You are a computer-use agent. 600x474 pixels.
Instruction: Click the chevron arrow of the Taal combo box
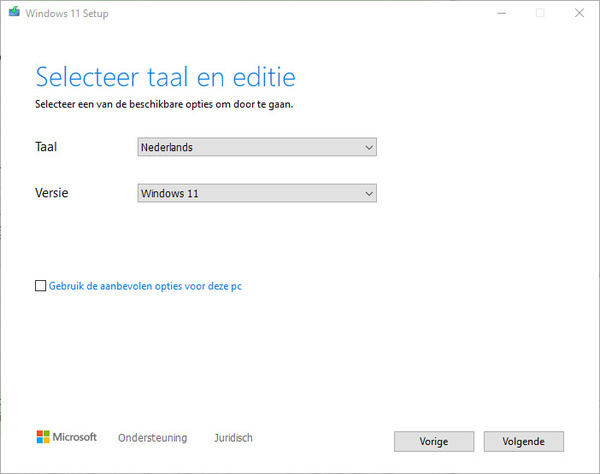coord(369,147)
